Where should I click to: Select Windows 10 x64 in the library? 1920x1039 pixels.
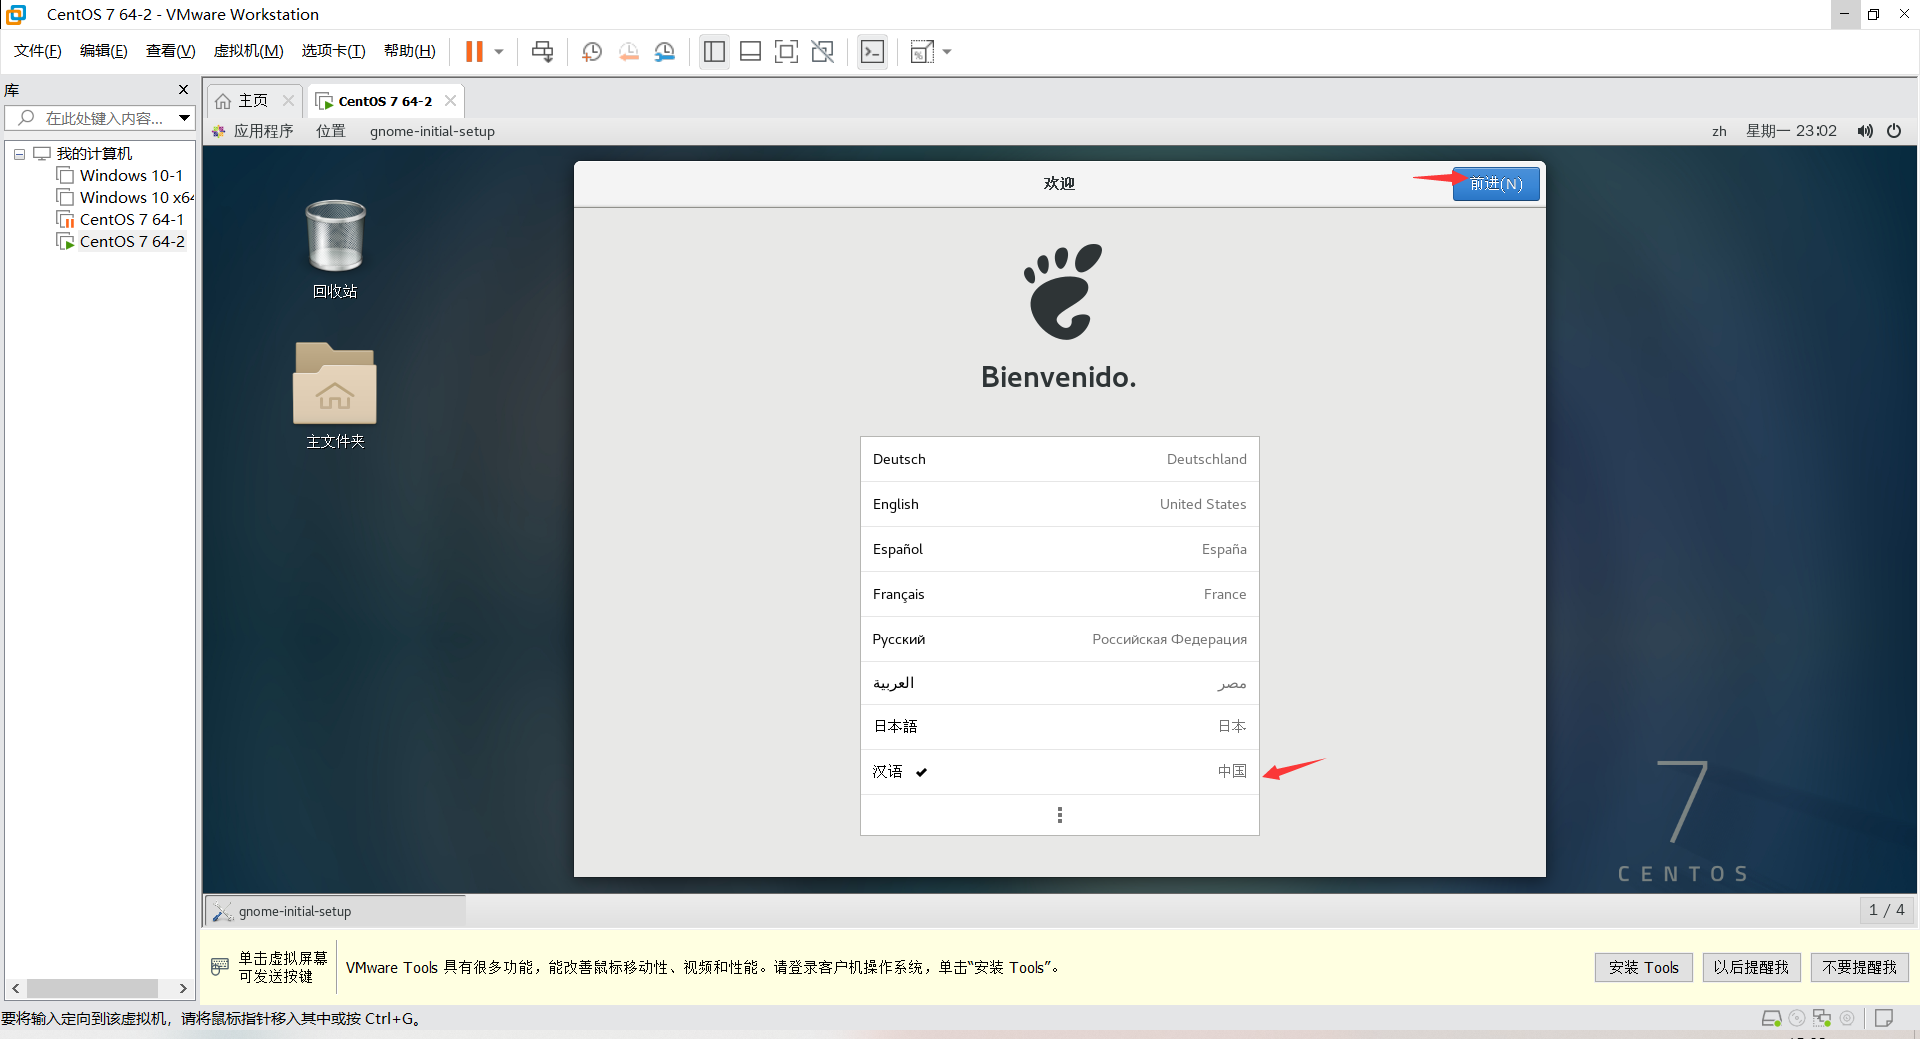[x=136, y=197]
